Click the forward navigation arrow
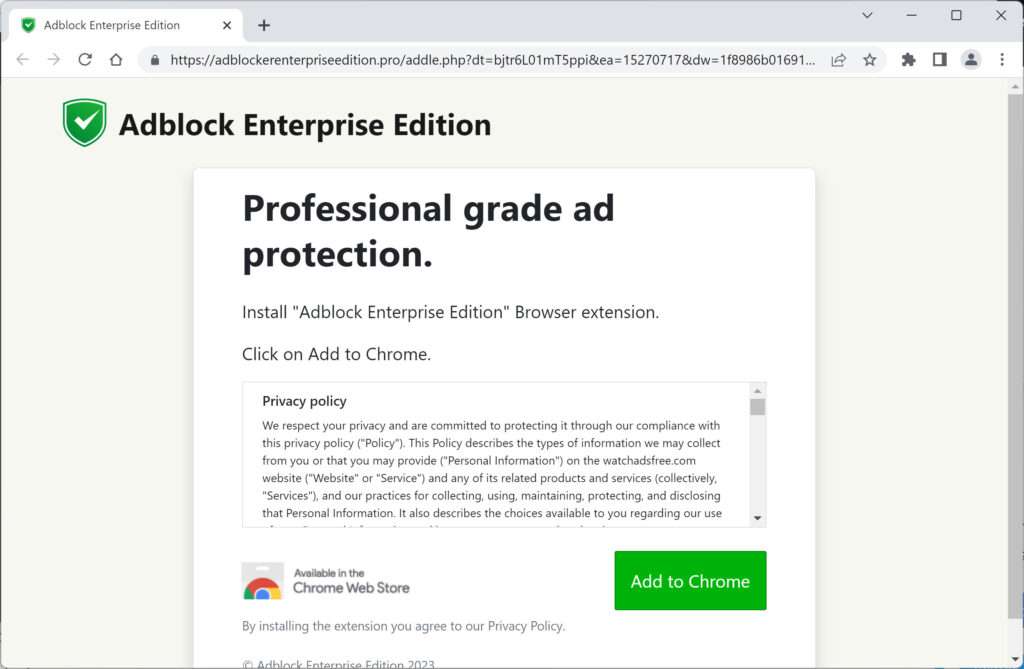This screenshot has height=669, width=1024. [53, 59]
